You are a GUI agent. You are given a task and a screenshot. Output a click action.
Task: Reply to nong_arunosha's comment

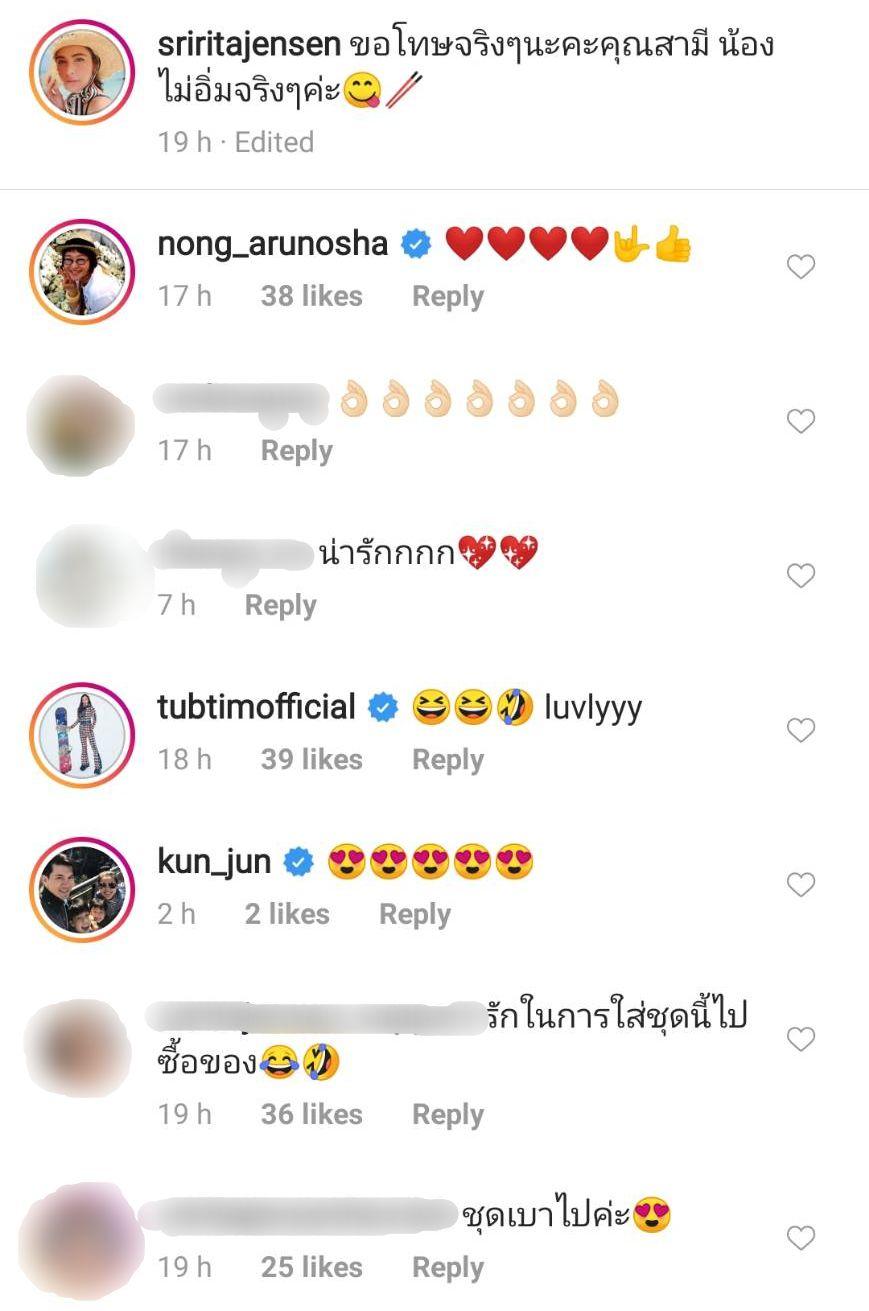(448, 297)
